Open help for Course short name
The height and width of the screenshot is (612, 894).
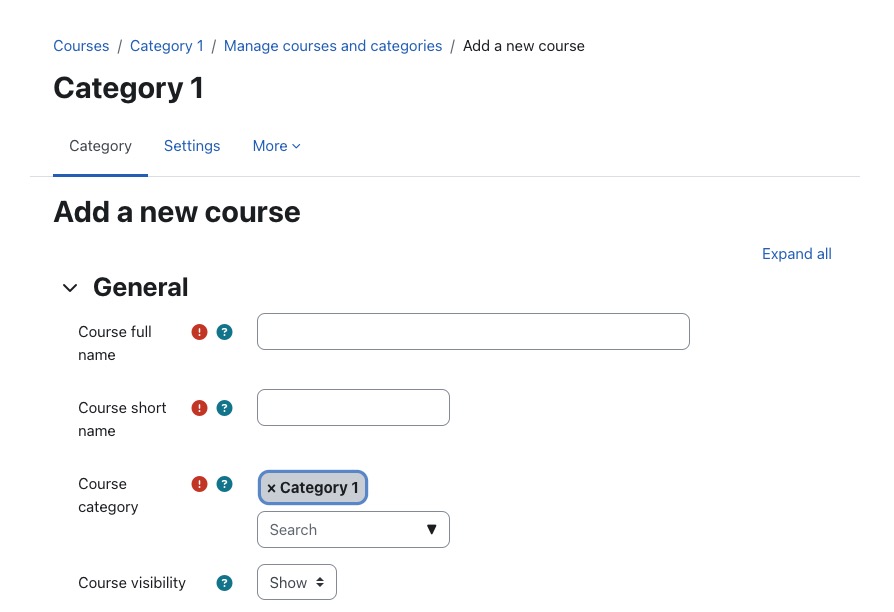coord(224,407)
